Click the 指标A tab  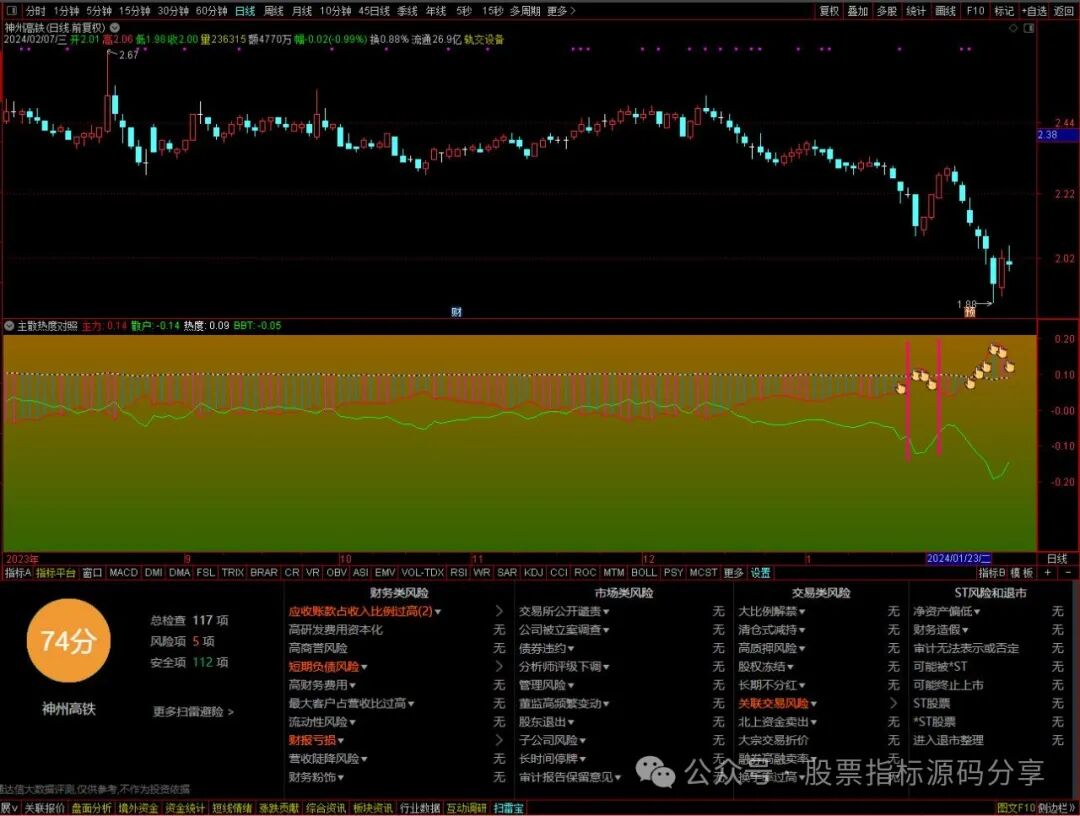click(18, 572)
